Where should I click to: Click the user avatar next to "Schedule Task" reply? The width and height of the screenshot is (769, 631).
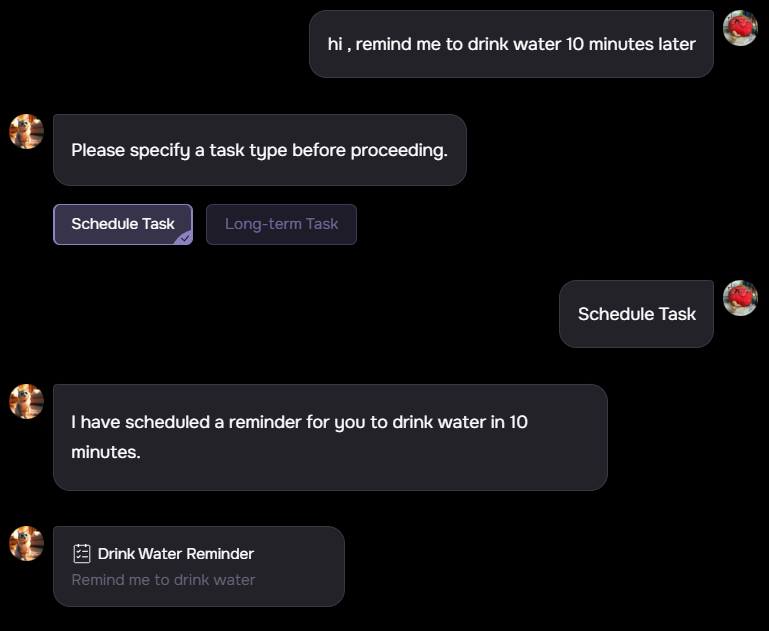(x=740, y=298)
